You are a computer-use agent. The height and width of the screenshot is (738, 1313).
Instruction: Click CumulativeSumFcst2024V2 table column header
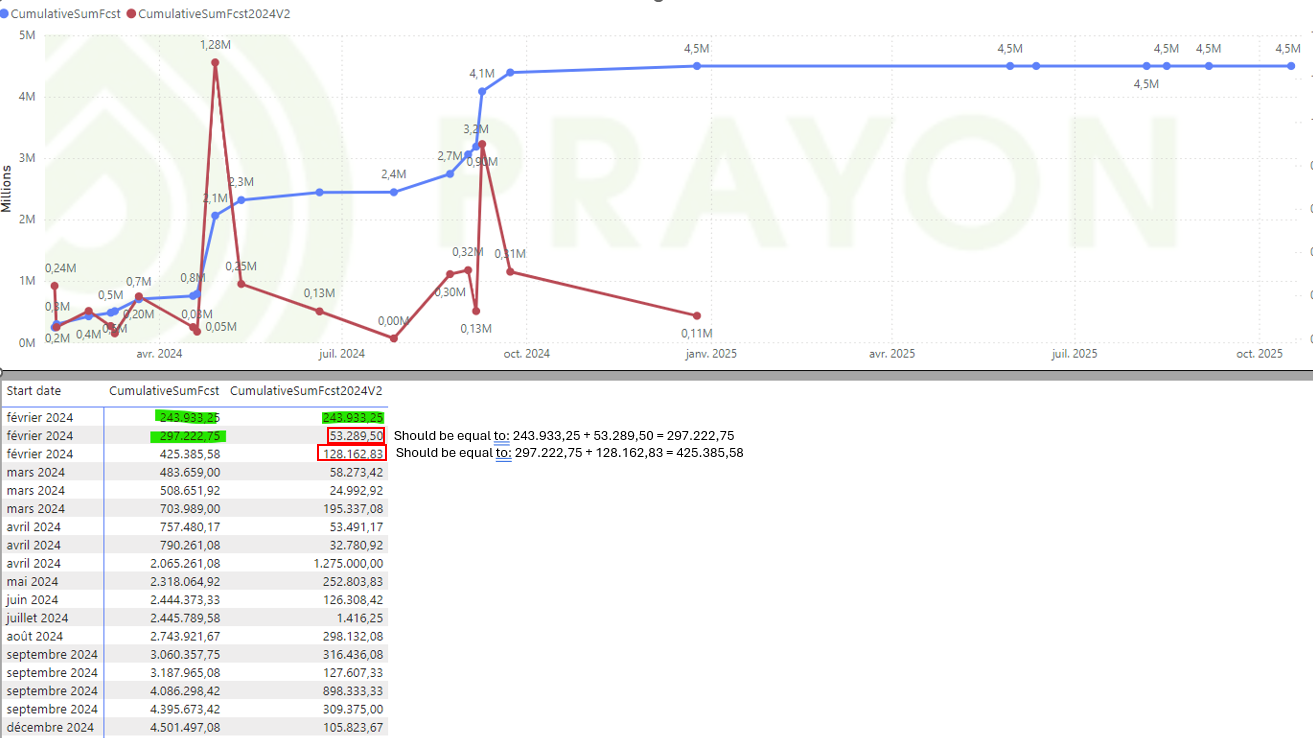(306, 391)
